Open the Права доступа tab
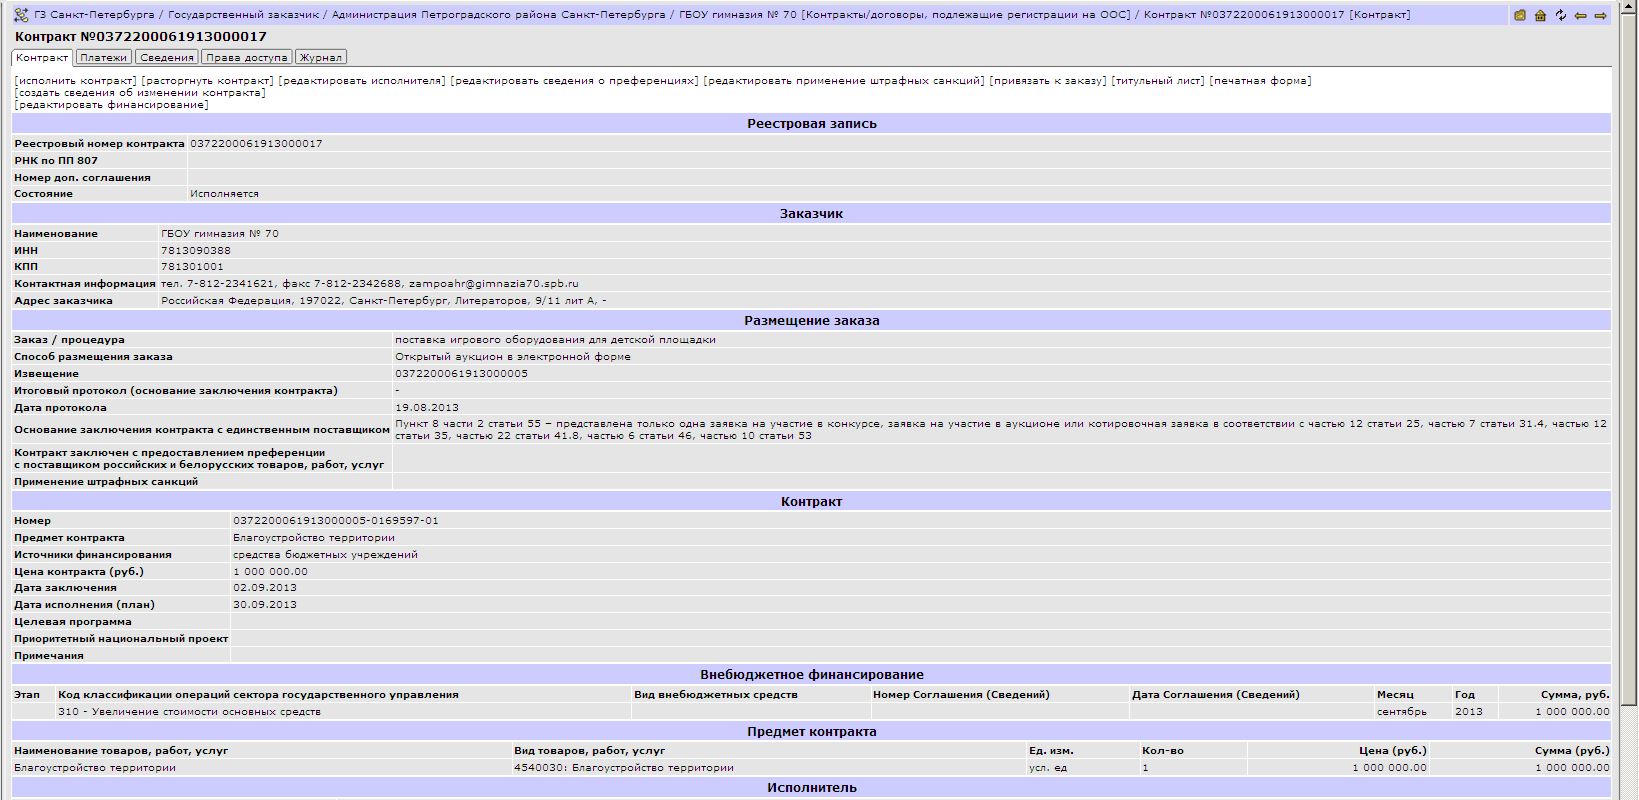 point(247,58)
